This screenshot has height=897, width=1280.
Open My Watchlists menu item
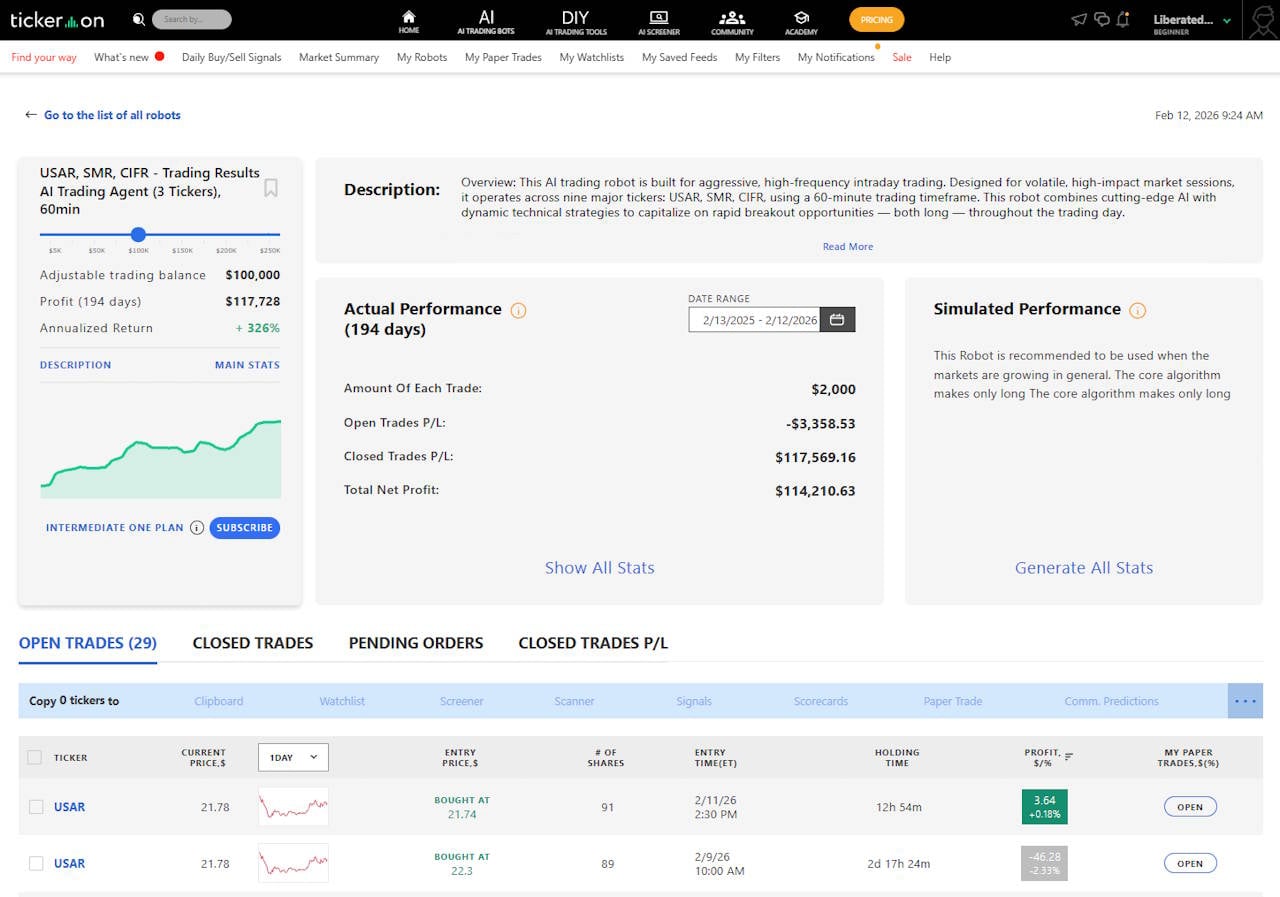(x=592, y=57)
